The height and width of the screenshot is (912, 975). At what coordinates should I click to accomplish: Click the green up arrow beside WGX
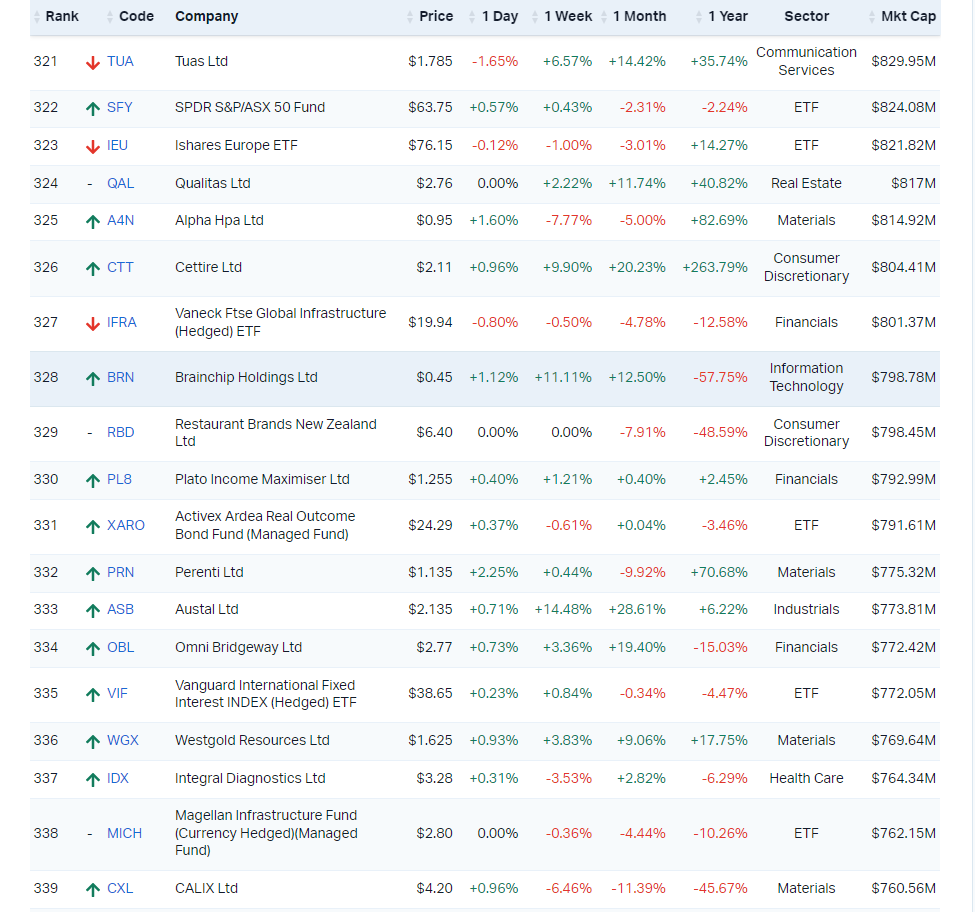tap(92, 741)
